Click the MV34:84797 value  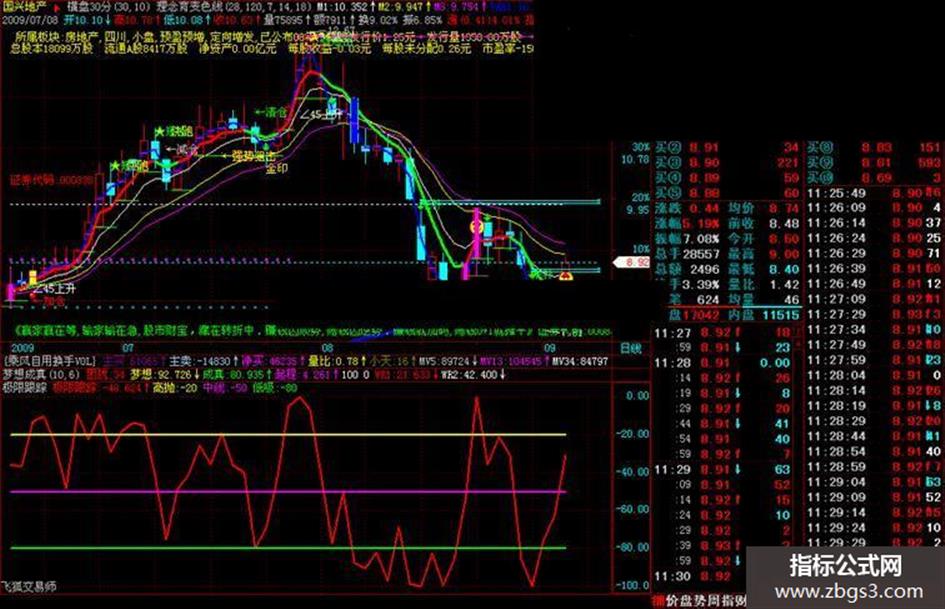(580, 361)
